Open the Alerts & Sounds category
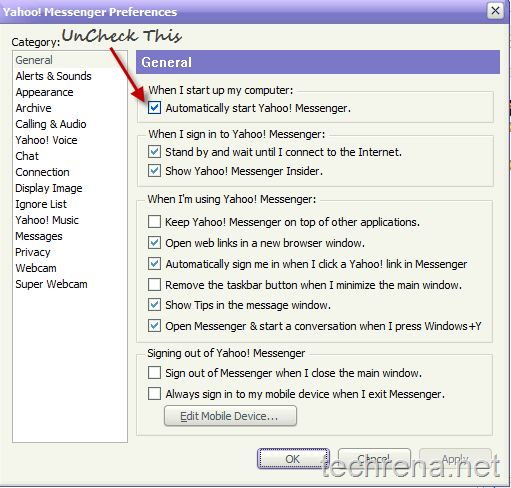The image size is (511, 488). [x=53, y=76]
